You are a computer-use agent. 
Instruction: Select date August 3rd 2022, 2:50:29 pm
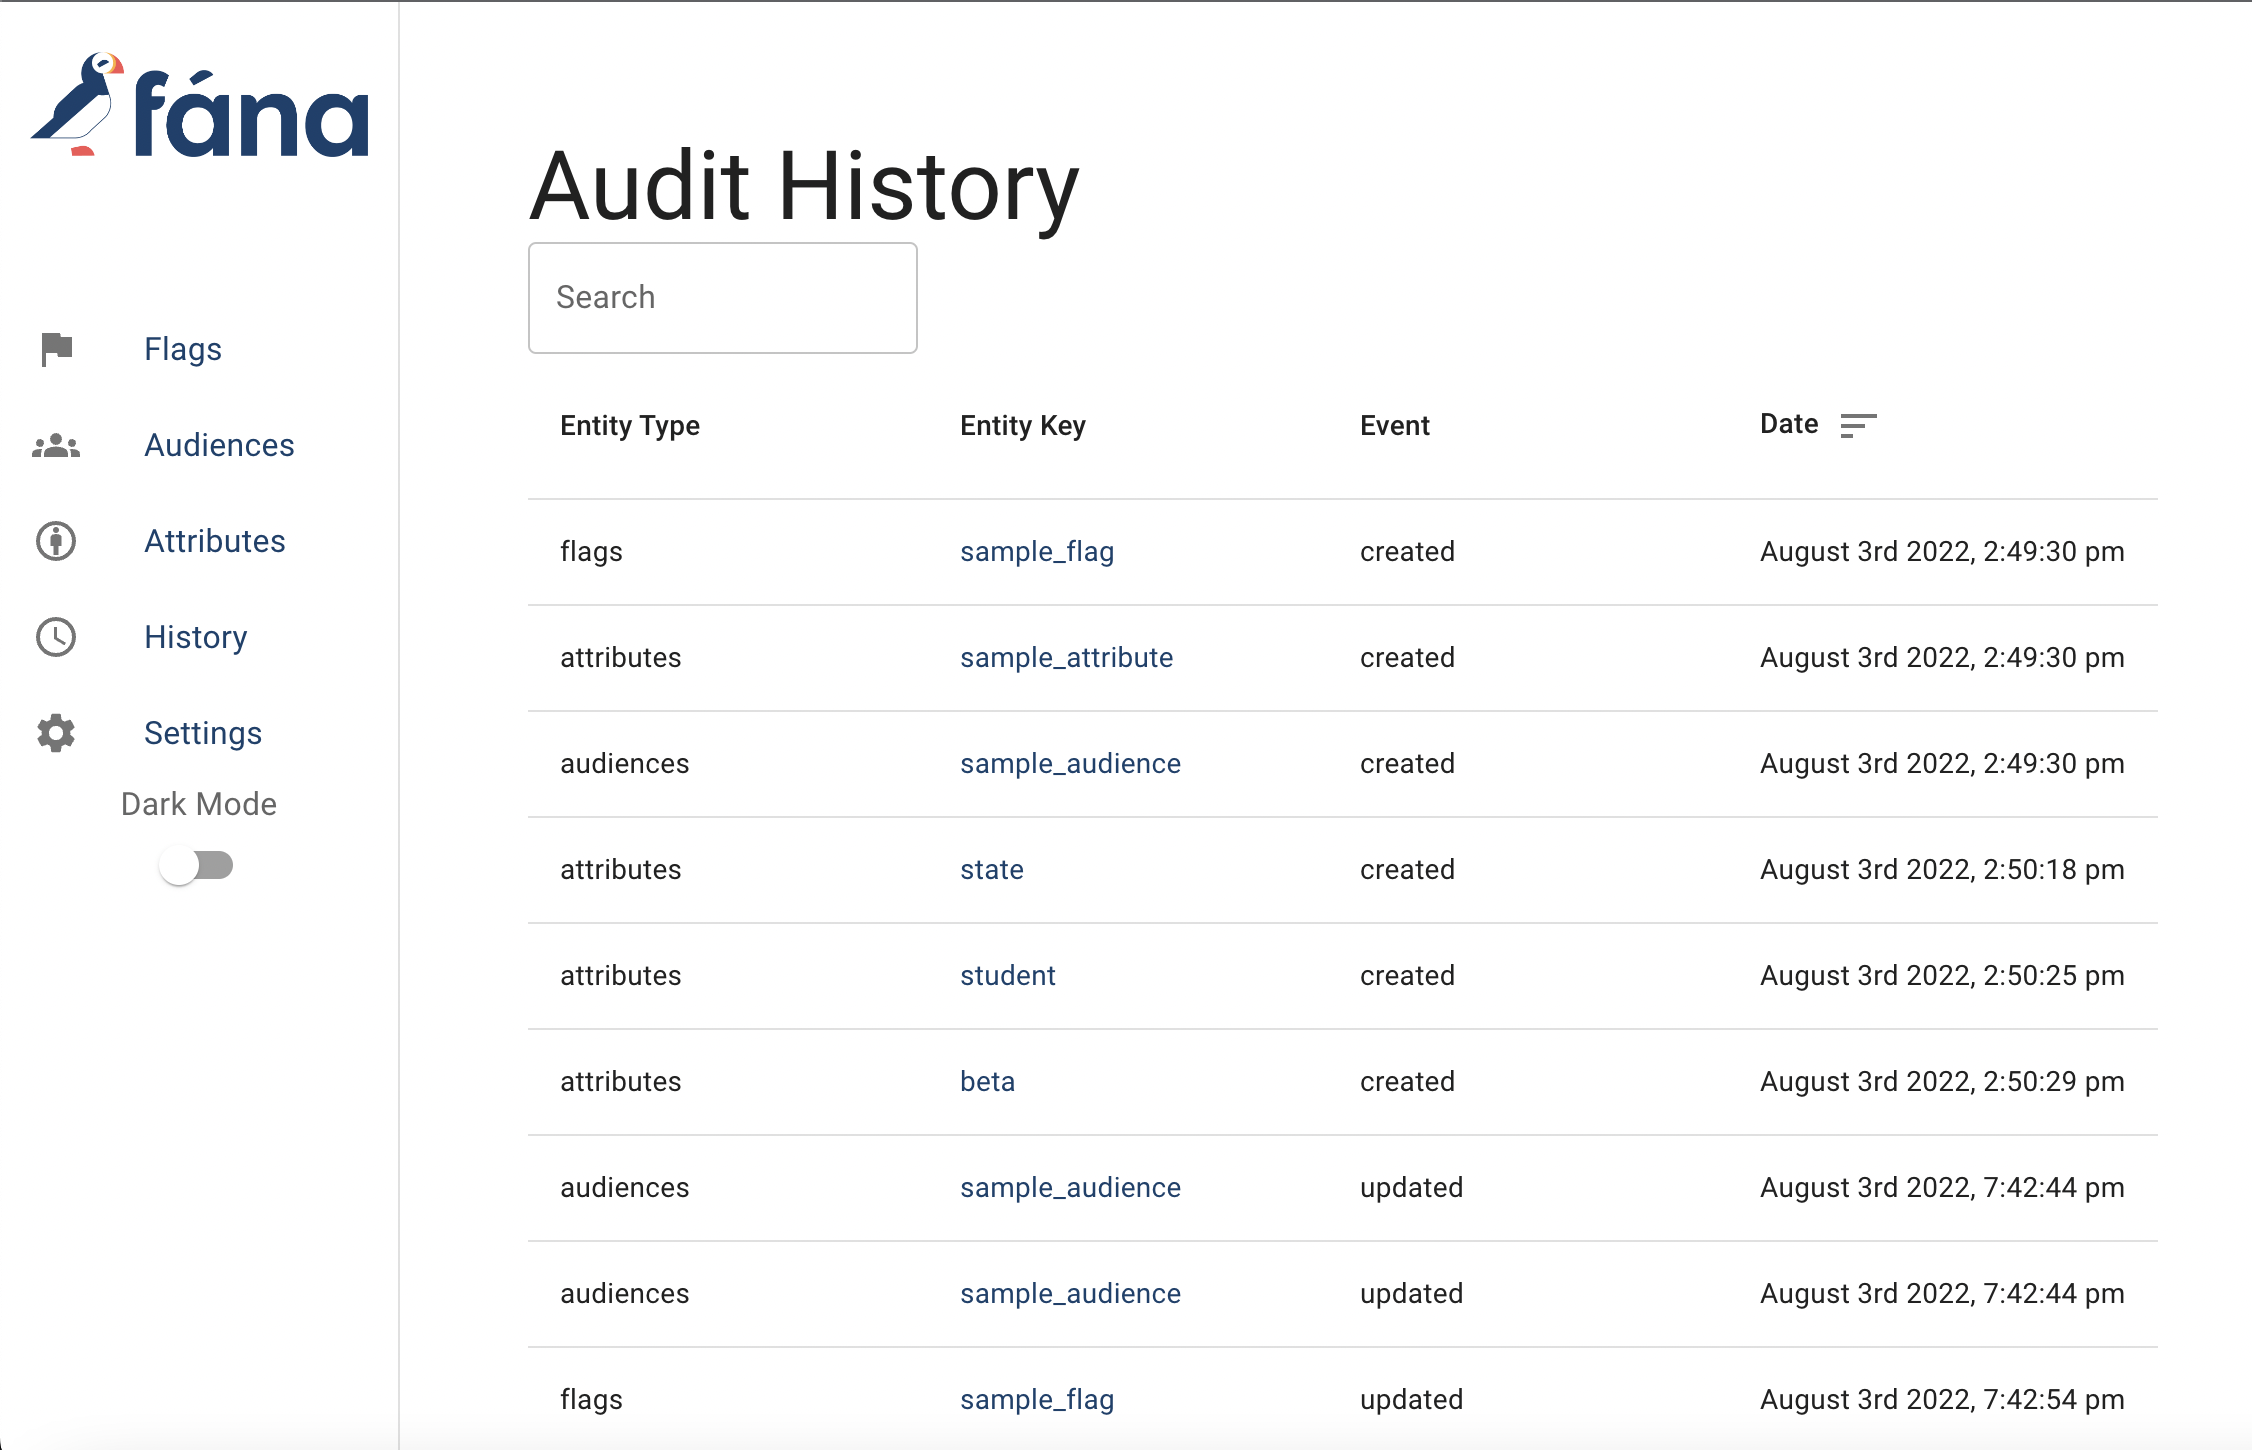pyautogui.click(x=1942, y=1082)
